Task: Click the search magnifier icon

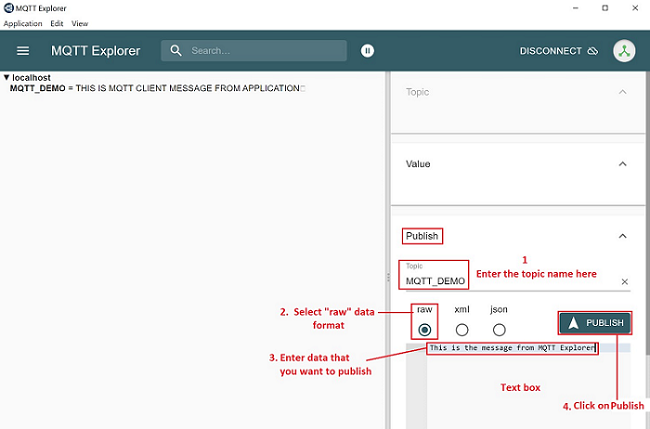Action: tap(176, 51)
